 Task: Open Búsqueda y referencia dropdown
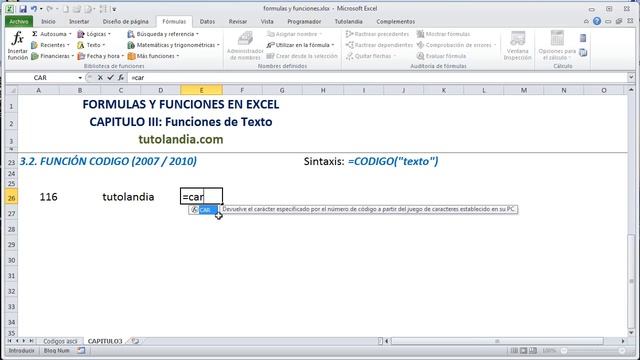tap(163, 34)
